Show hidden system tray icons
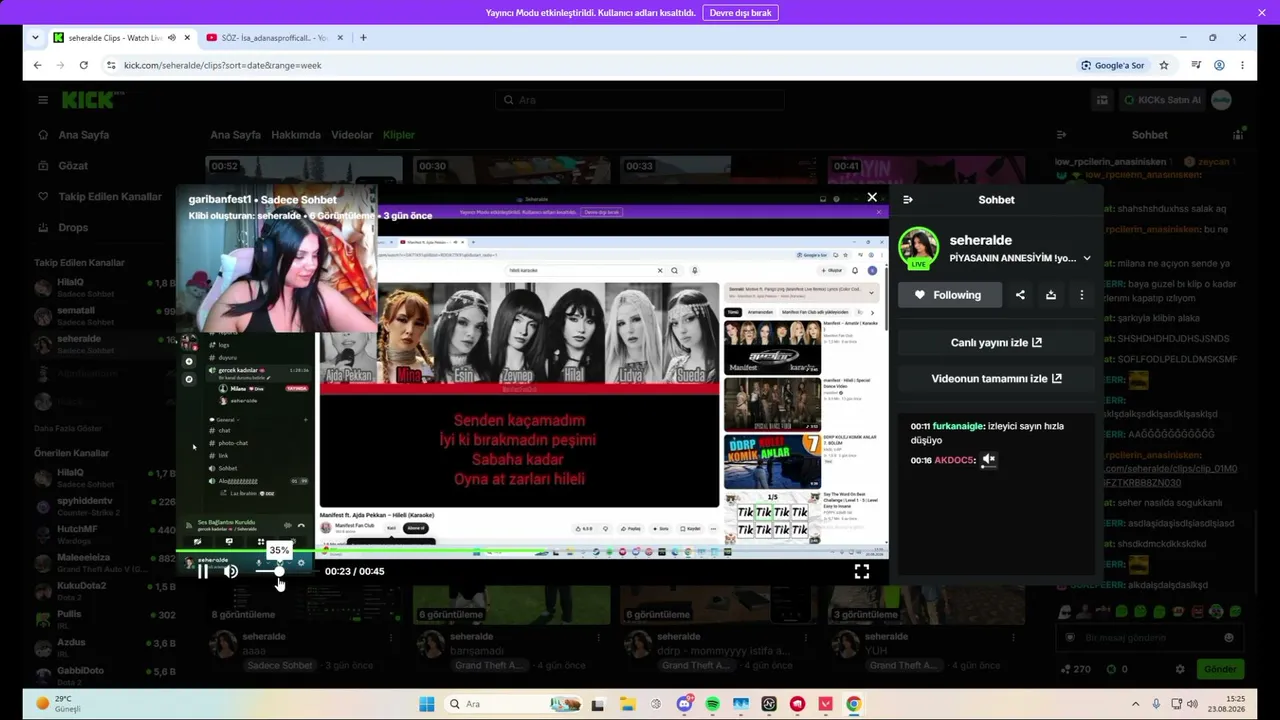This screenshot has width=1280, height=720. 1136,704
